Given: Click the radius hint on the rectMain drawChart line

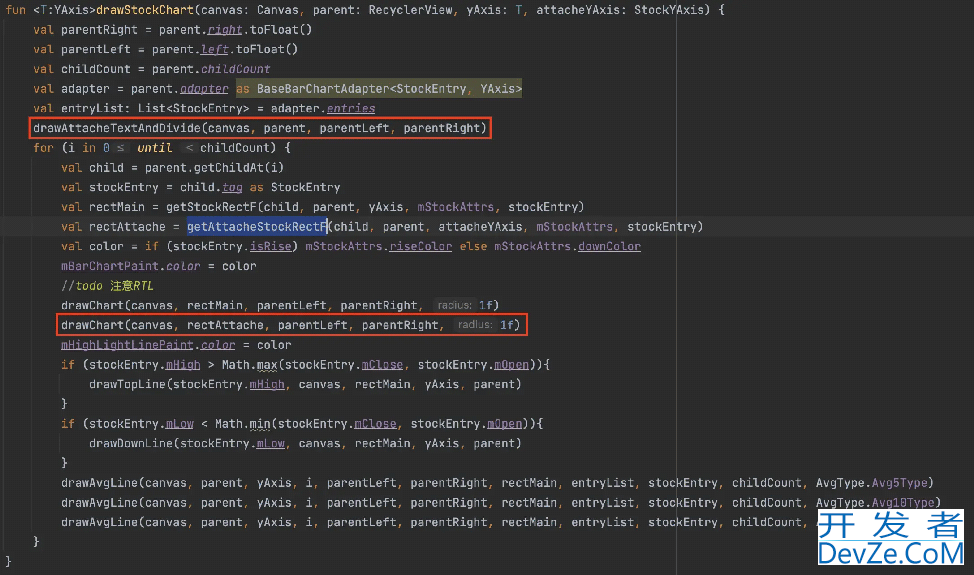Looking at the screenshot, I should coord(454,306).
